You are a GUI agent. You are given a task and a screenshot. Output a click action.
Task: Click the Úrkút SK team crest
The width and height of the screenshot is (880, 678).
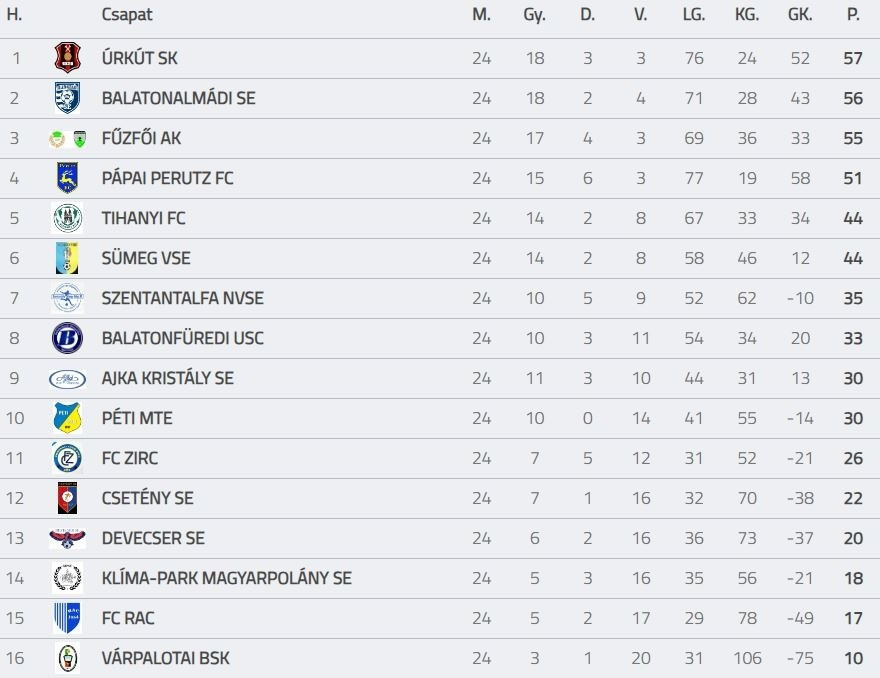(x=67, y=58)
